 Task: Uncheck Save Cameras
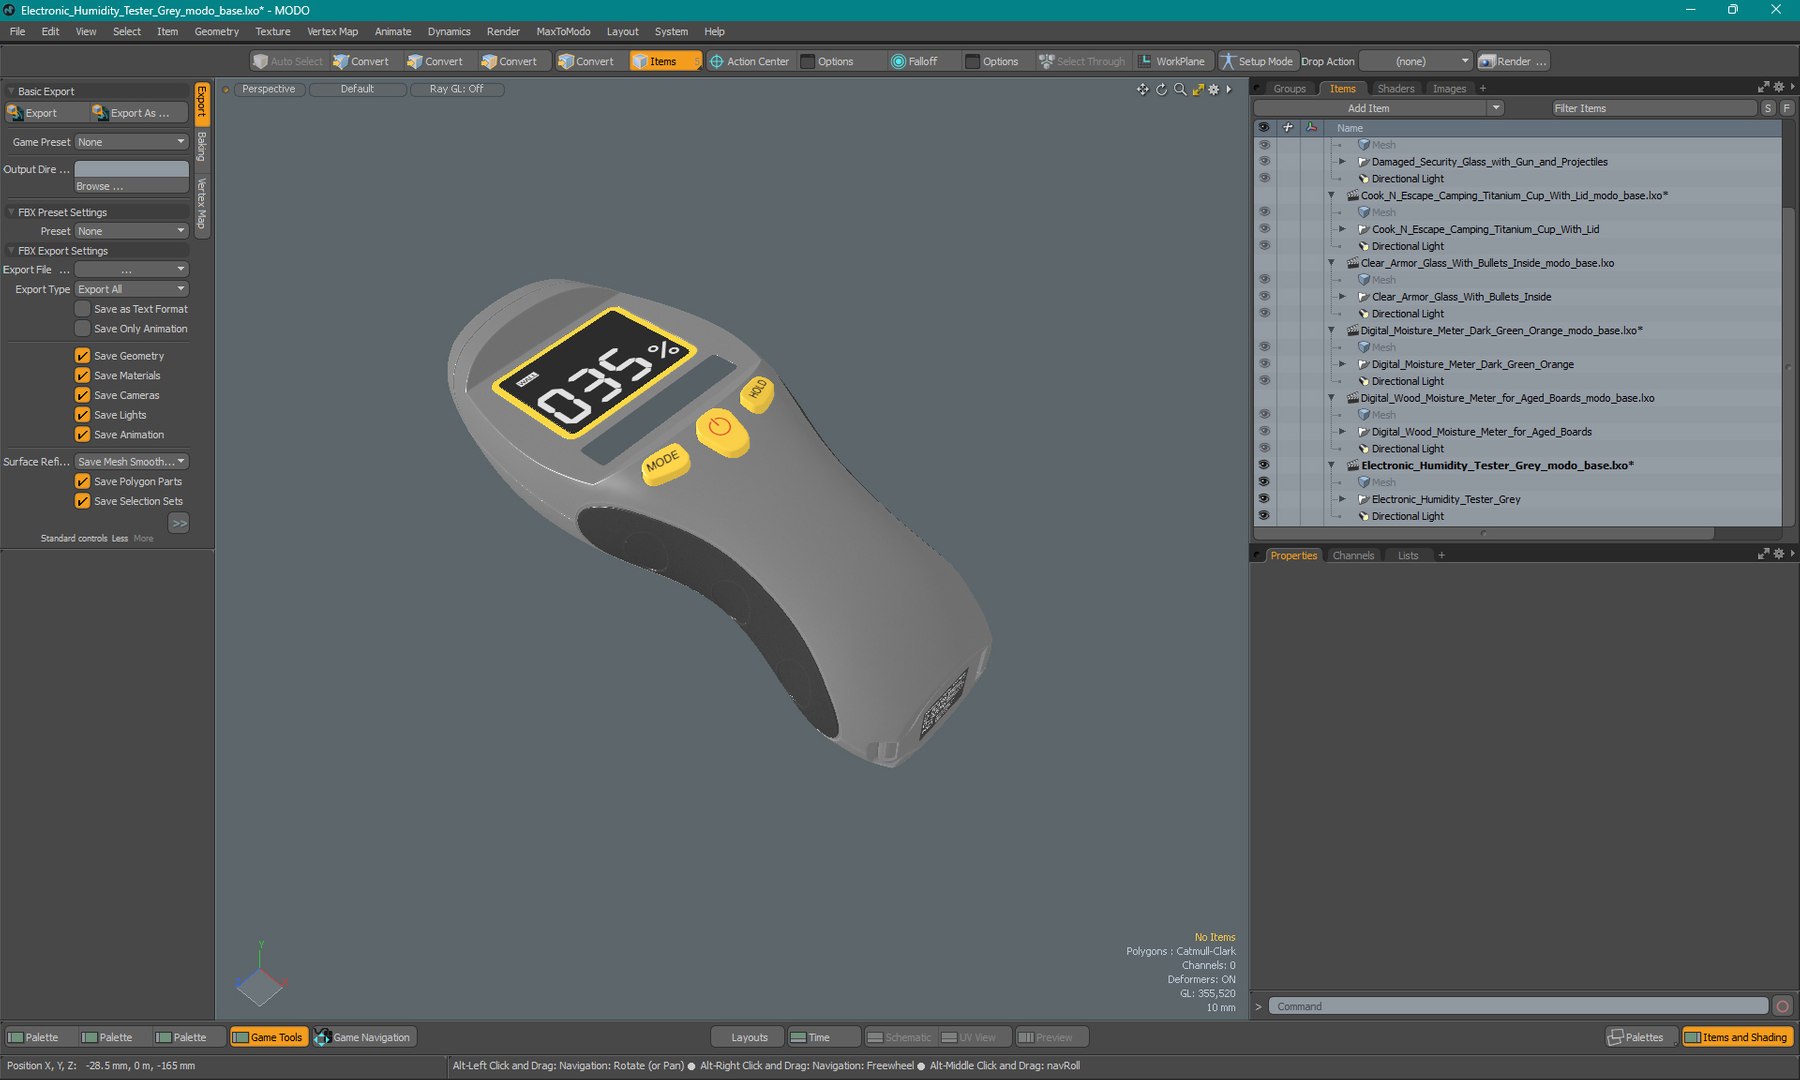click(x=83, y=395)
